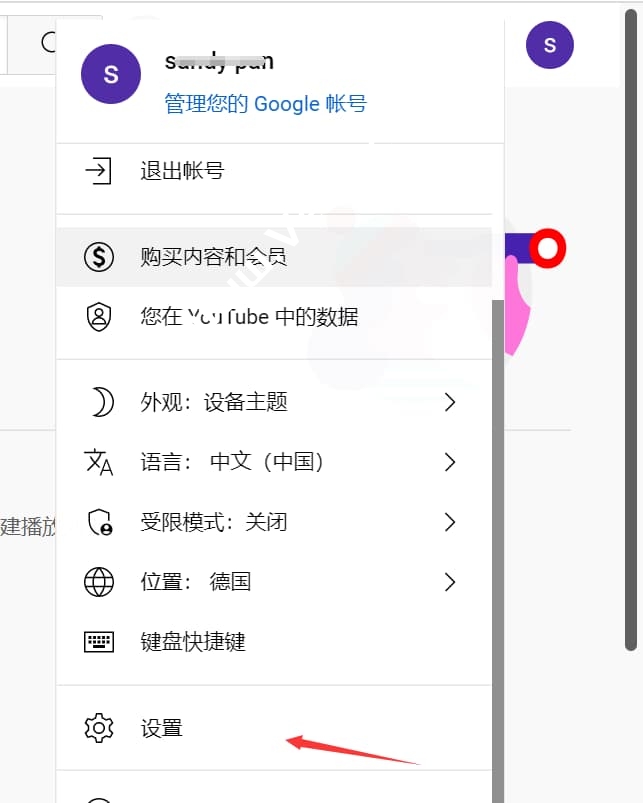Open 购买内容和会员 menu item
Viewport: 643px width, 803px height.
pyautogui.click(x=274, y=257)
